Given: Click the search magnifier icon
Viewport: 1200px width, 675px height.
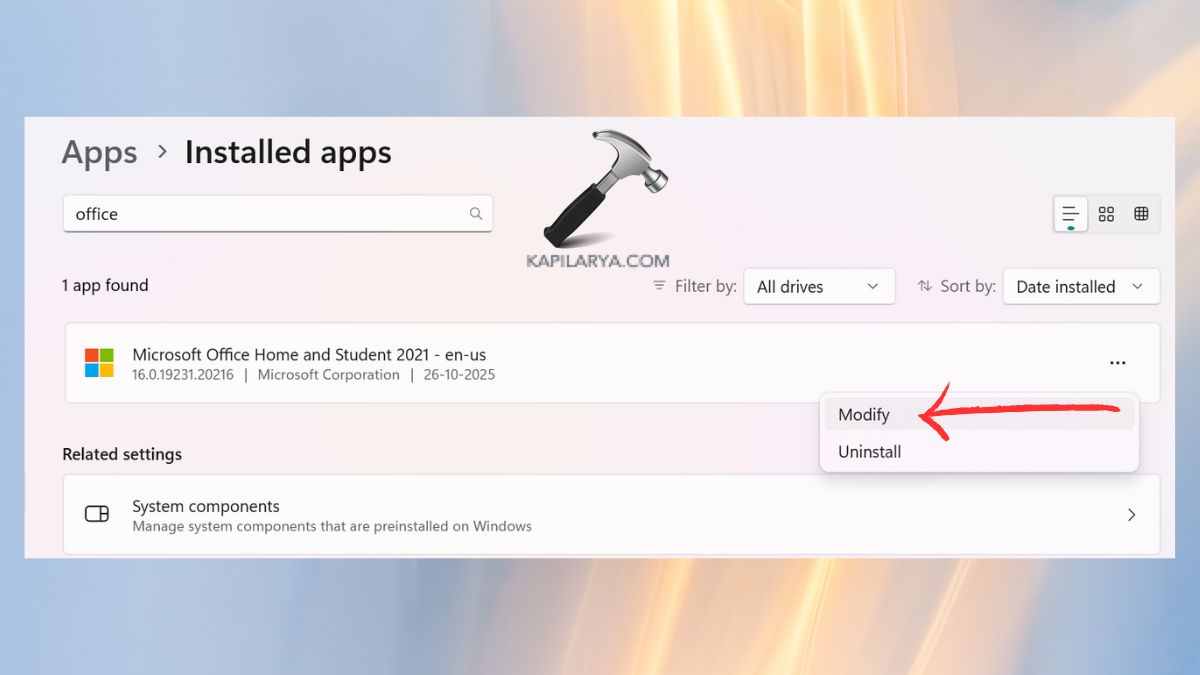Looking at the screenshot, I should pos(475,213).
